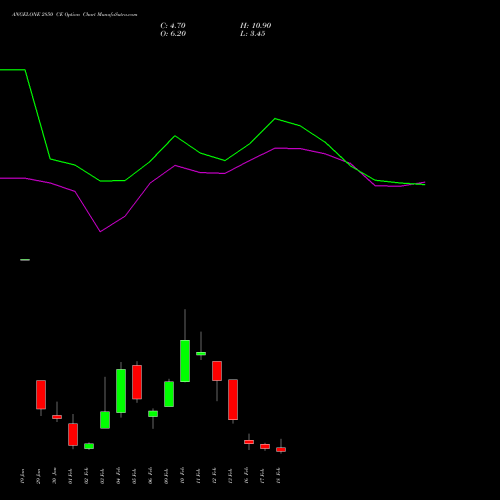The width and height of the screenshot is (500, 500).
Task: Select the 13 Feb date label
Action: (x=230, y=476)
